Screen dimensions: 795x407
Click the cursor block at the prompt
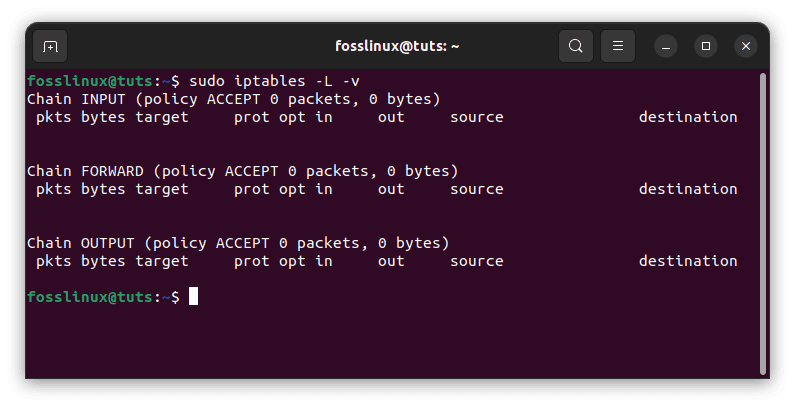click(x=194, y=297)
